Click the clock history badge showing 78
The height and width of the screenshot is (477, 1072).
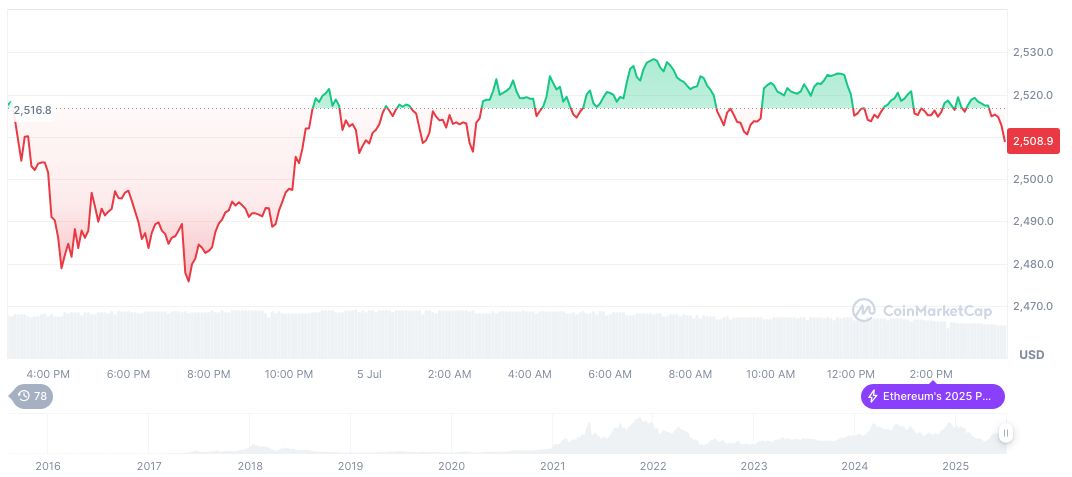pyautogui.click(x=33, y=396)
